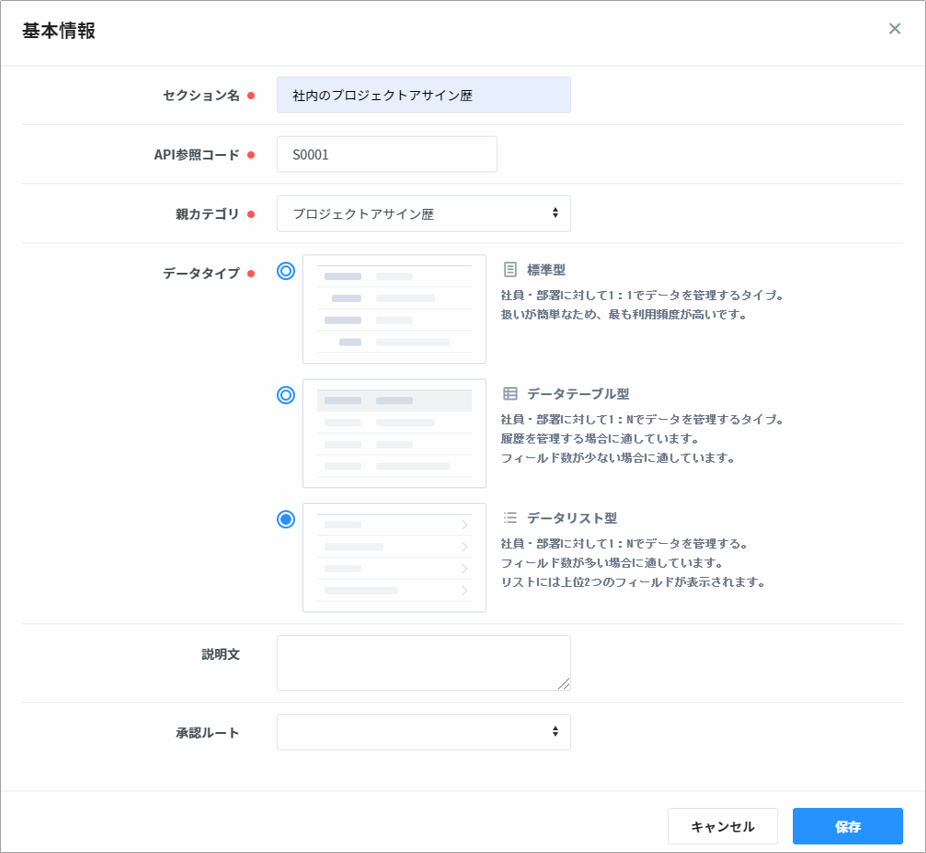Viewport: 926px width, 853px height.
Task: Click the 保存 button
Action: 847,827
